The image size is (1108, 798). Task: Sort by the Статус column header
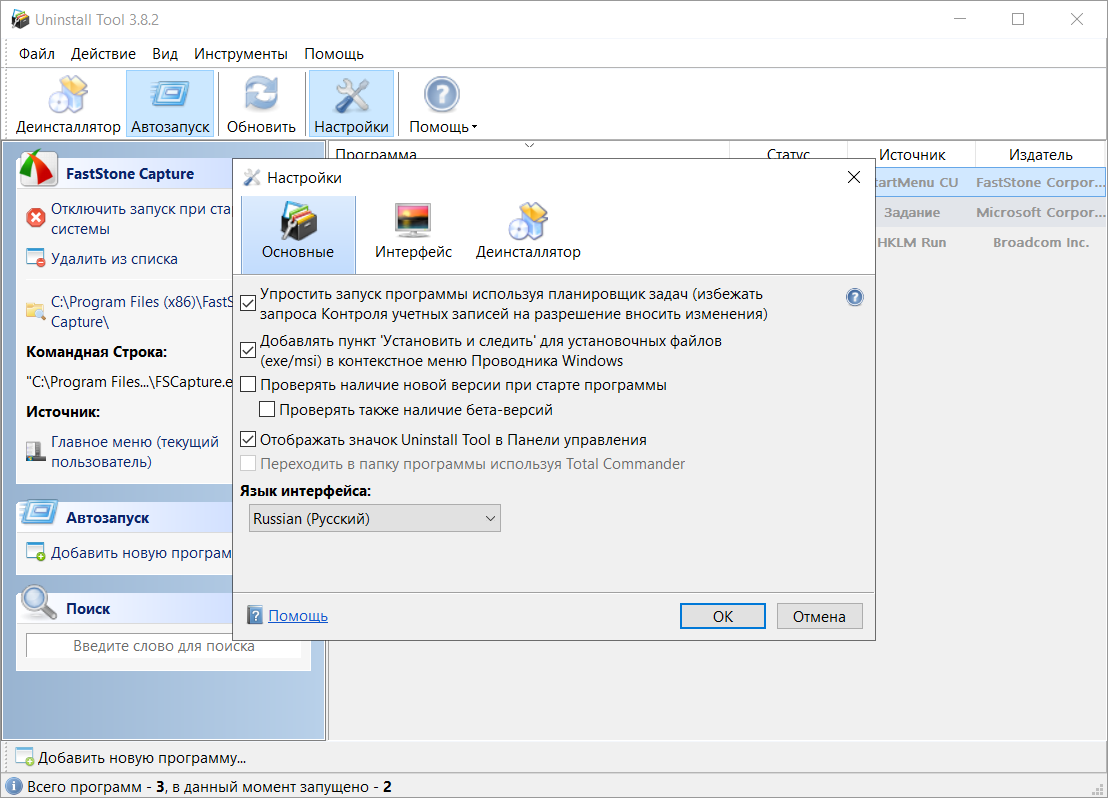(x=788, y=154)
